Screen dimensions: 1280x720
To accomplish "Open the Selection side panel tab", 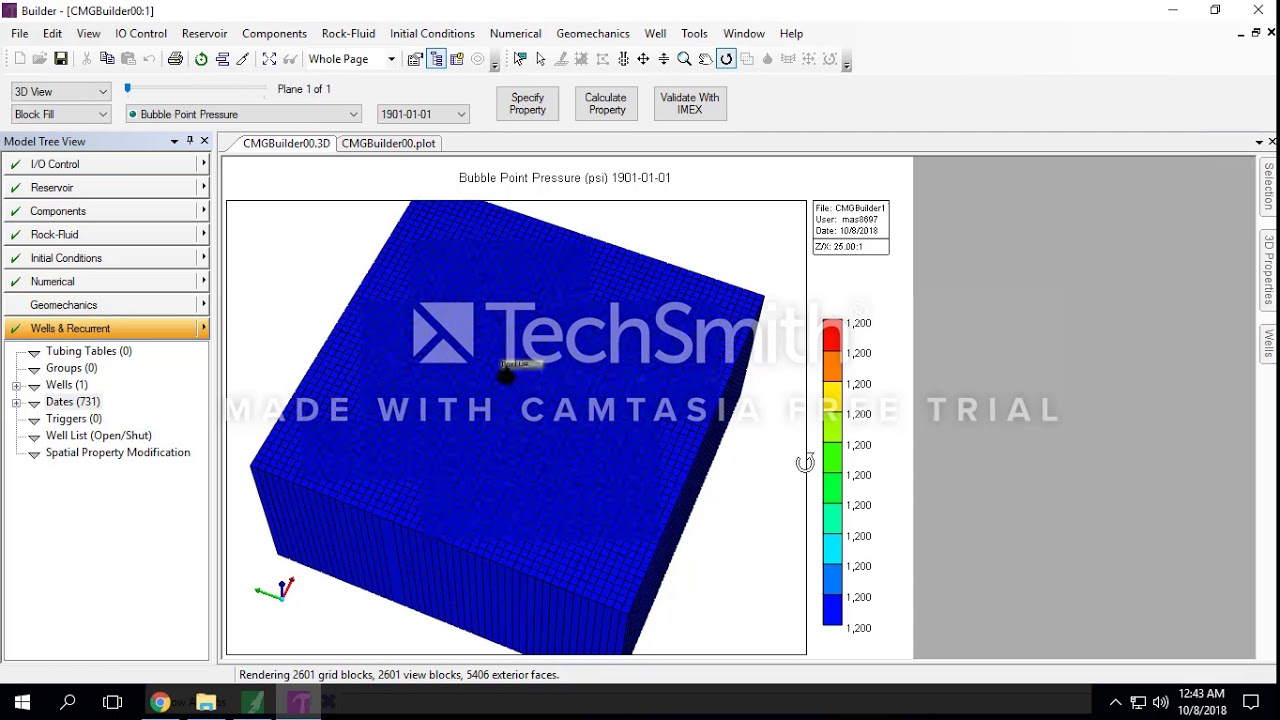I will tap(1269, 186).
